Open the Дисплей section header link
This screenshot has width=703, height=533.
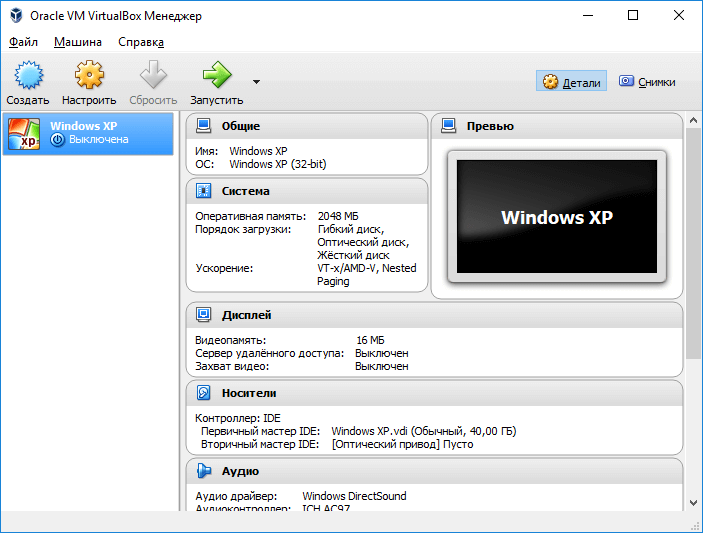point(247,315)
